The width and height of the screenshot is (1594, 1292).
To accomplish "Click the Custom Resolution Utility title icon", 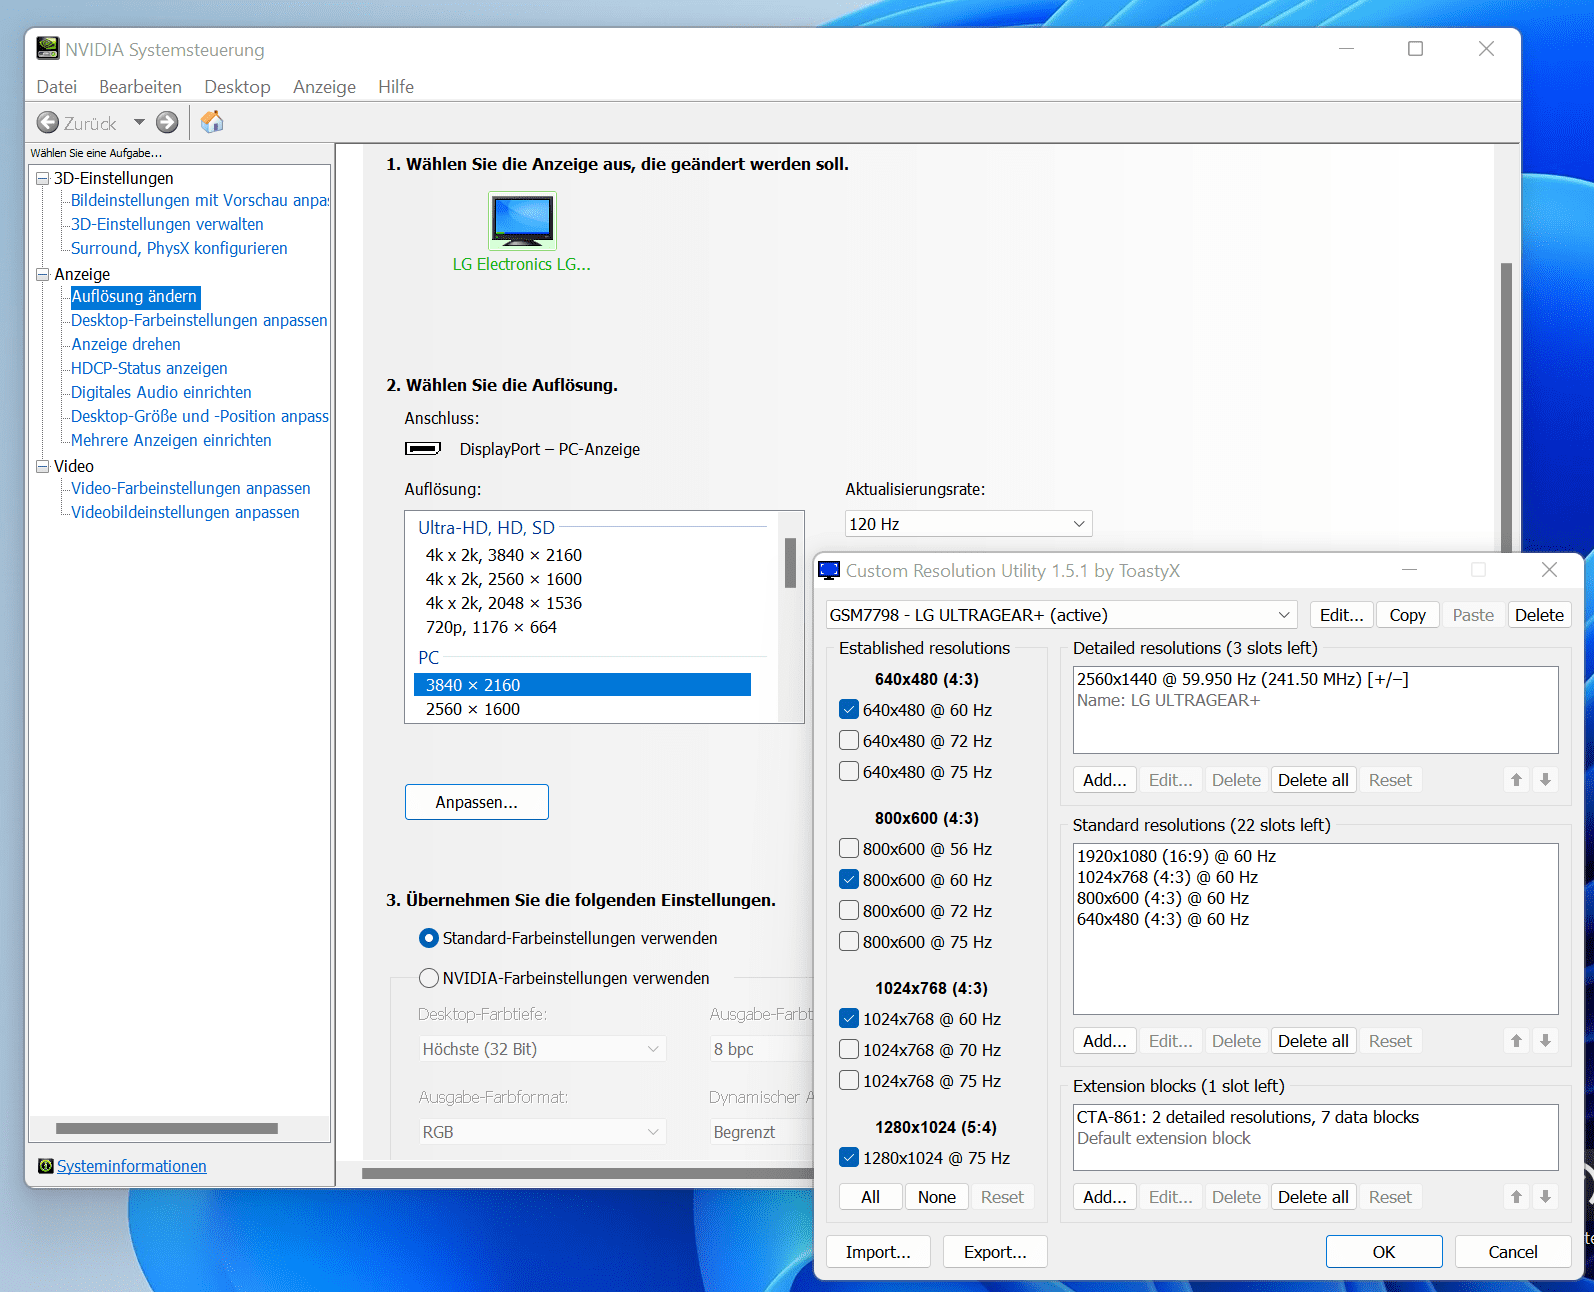I will [x=829, y=571].
